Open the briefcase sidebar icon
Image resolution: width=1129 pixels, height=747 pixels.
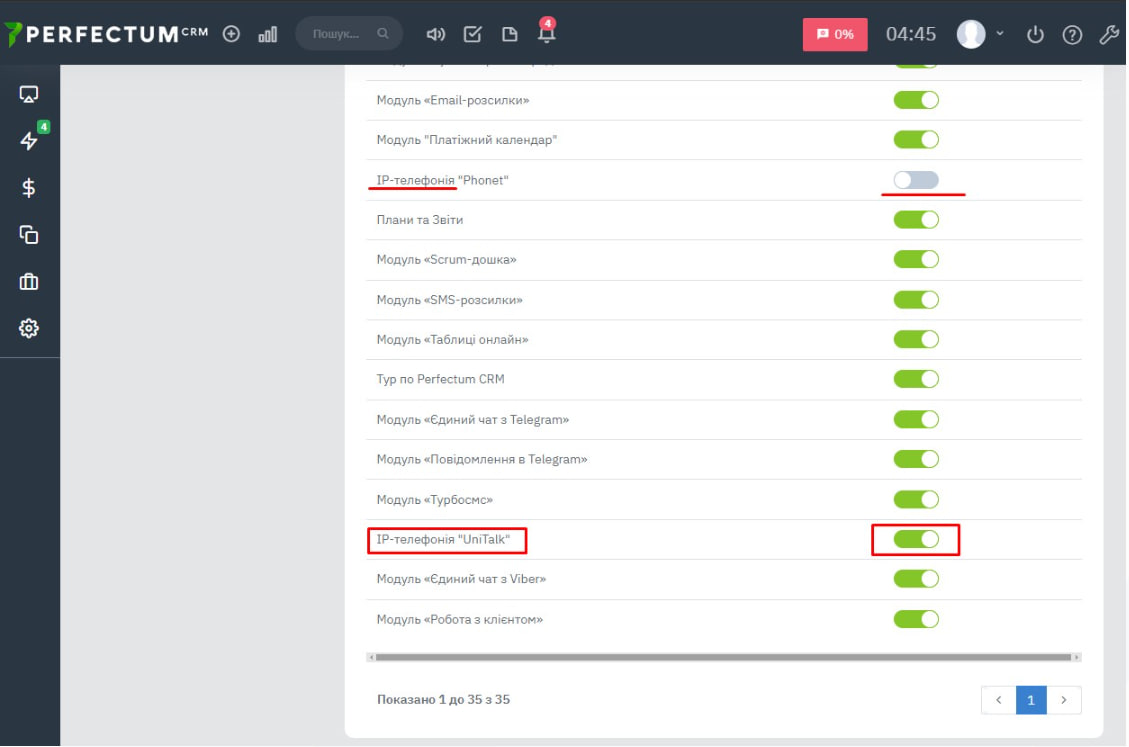pos(29,282)
